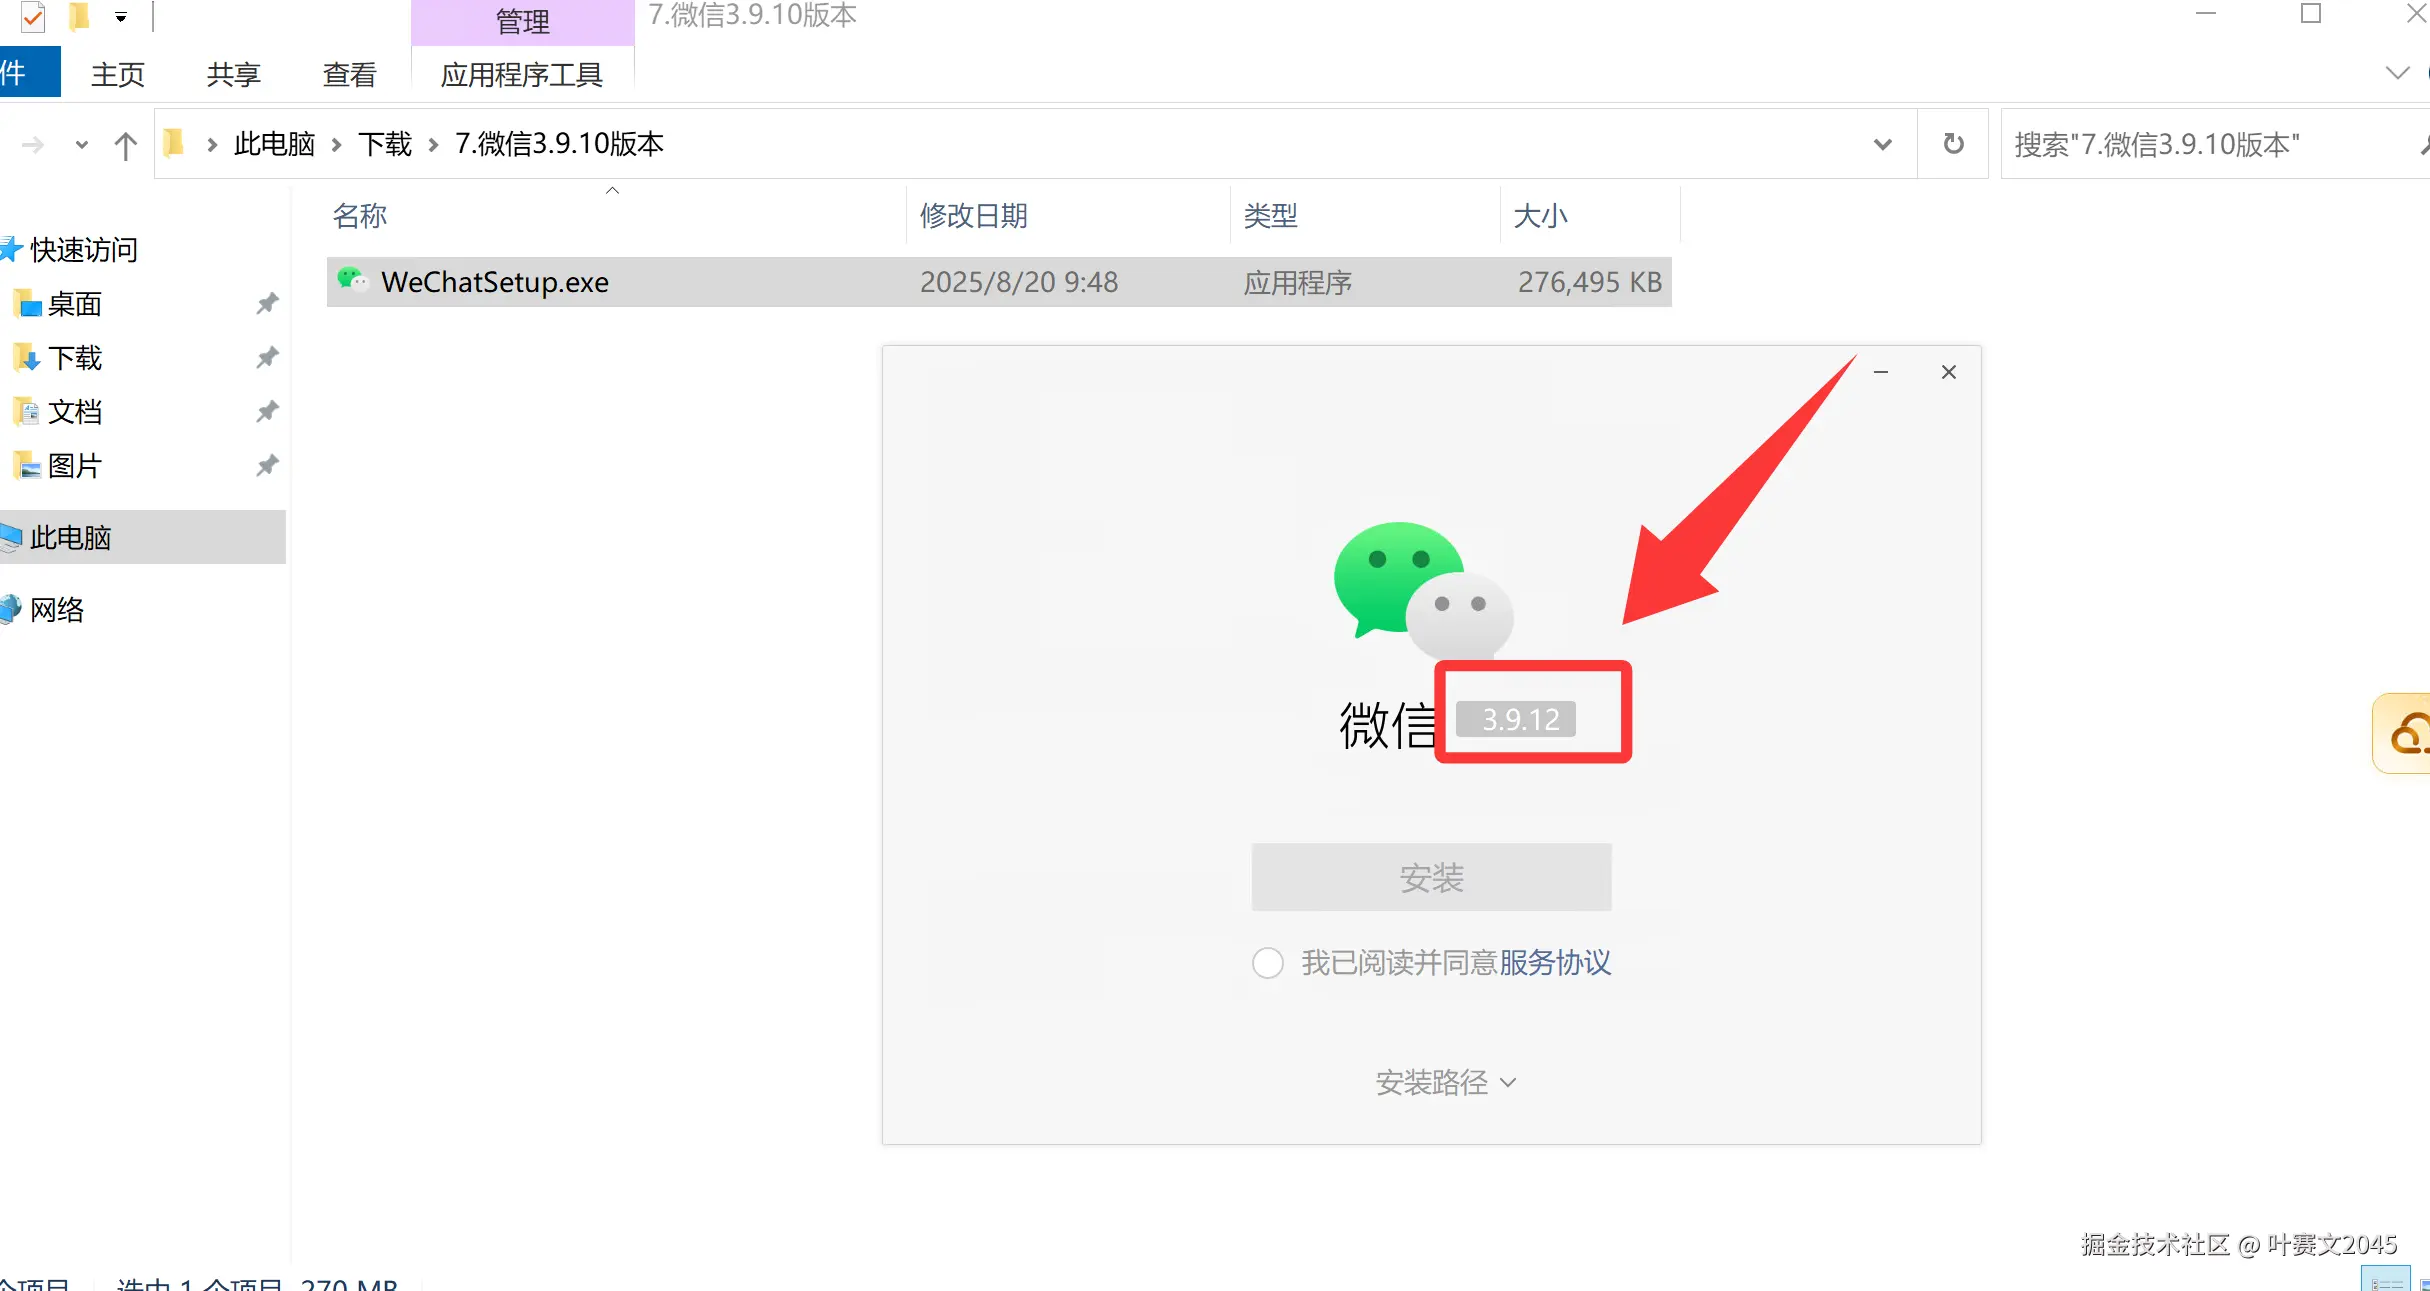Click the WeChat logo in installer
The width and height of the screenshot is (2430, 1291).
pyautogui.click(x=1422, y=592)
